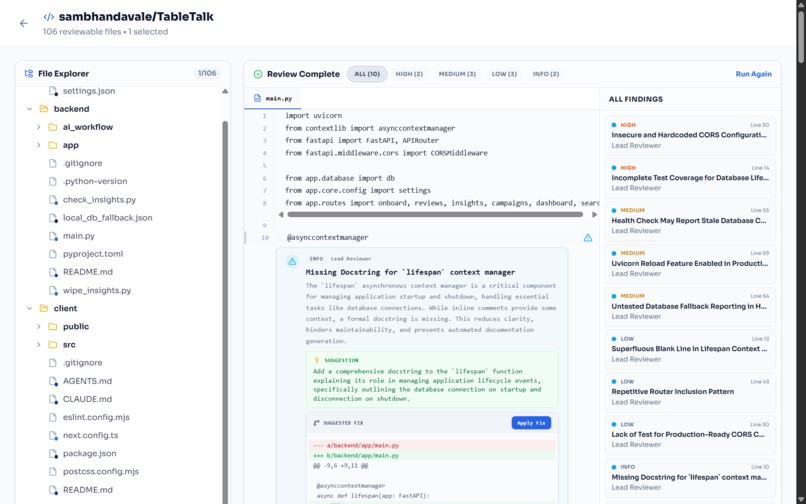The image size is (806, 504).
Task: Open backend README.md file
Action: click(87, 272)
